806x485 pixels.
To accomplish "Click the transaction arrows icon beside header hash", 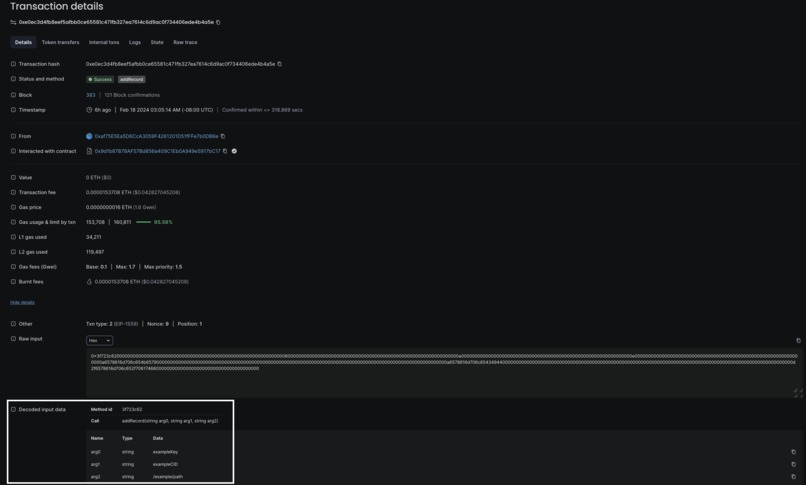I will (13, 22).
